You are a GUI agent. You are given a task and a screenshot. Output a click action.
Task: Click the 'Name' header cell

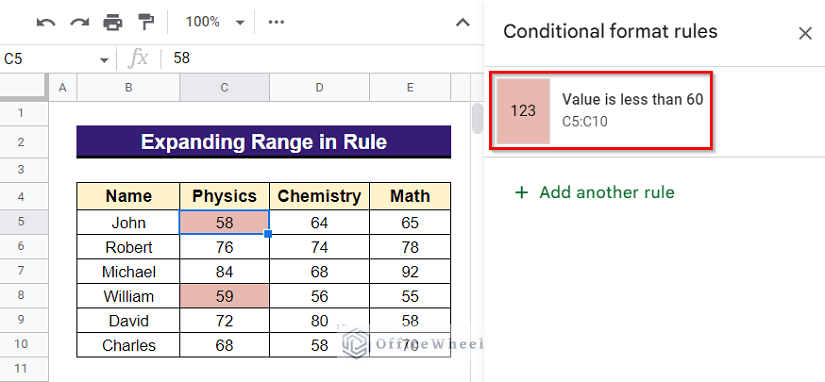128,196
